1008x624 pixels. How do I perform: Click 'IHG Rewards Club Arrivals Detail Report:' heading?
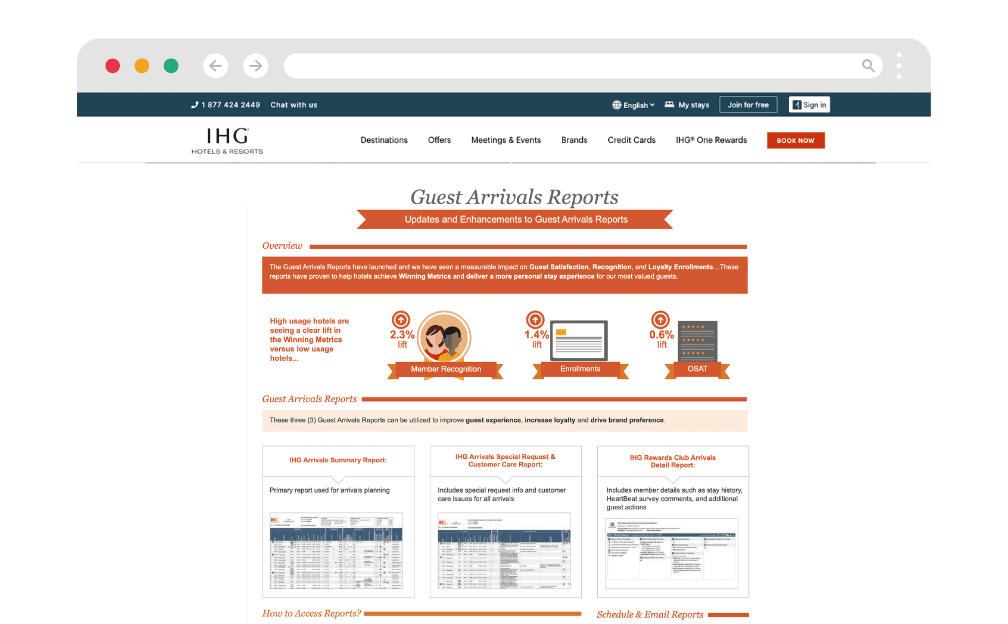point(672,461)
